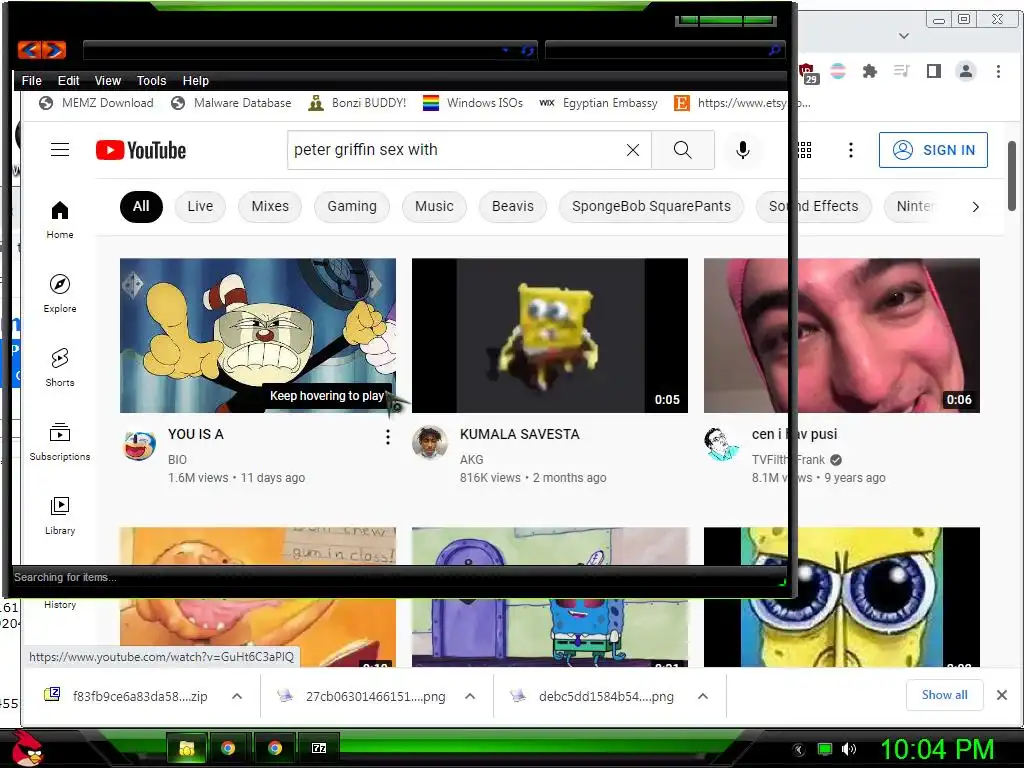Open the Tools menu
Image resolution: width=1024 pixels, height=768 pixels.
coord(152,80)
